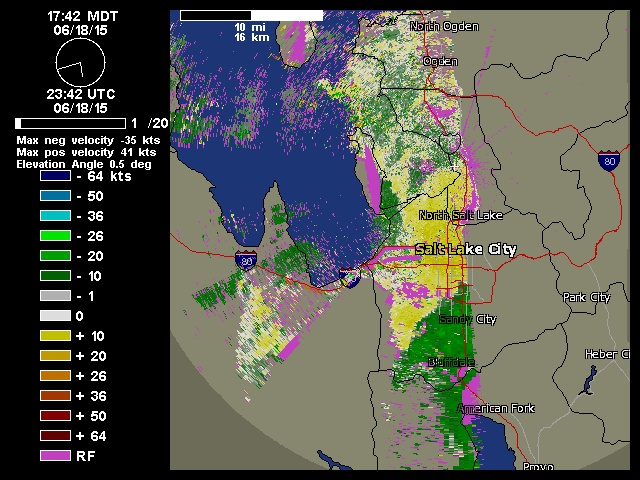Pick the +10 yellow legend swatch

tap(56, 336)
